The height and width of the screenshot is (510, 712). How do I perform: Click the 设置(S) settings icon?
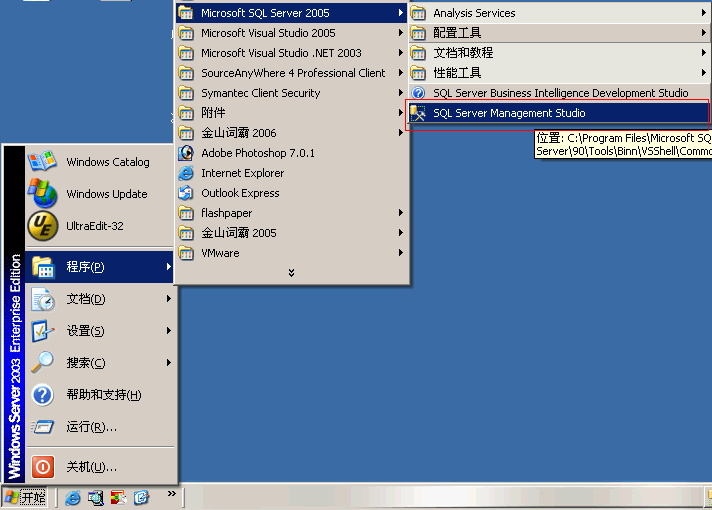point(43,331)
